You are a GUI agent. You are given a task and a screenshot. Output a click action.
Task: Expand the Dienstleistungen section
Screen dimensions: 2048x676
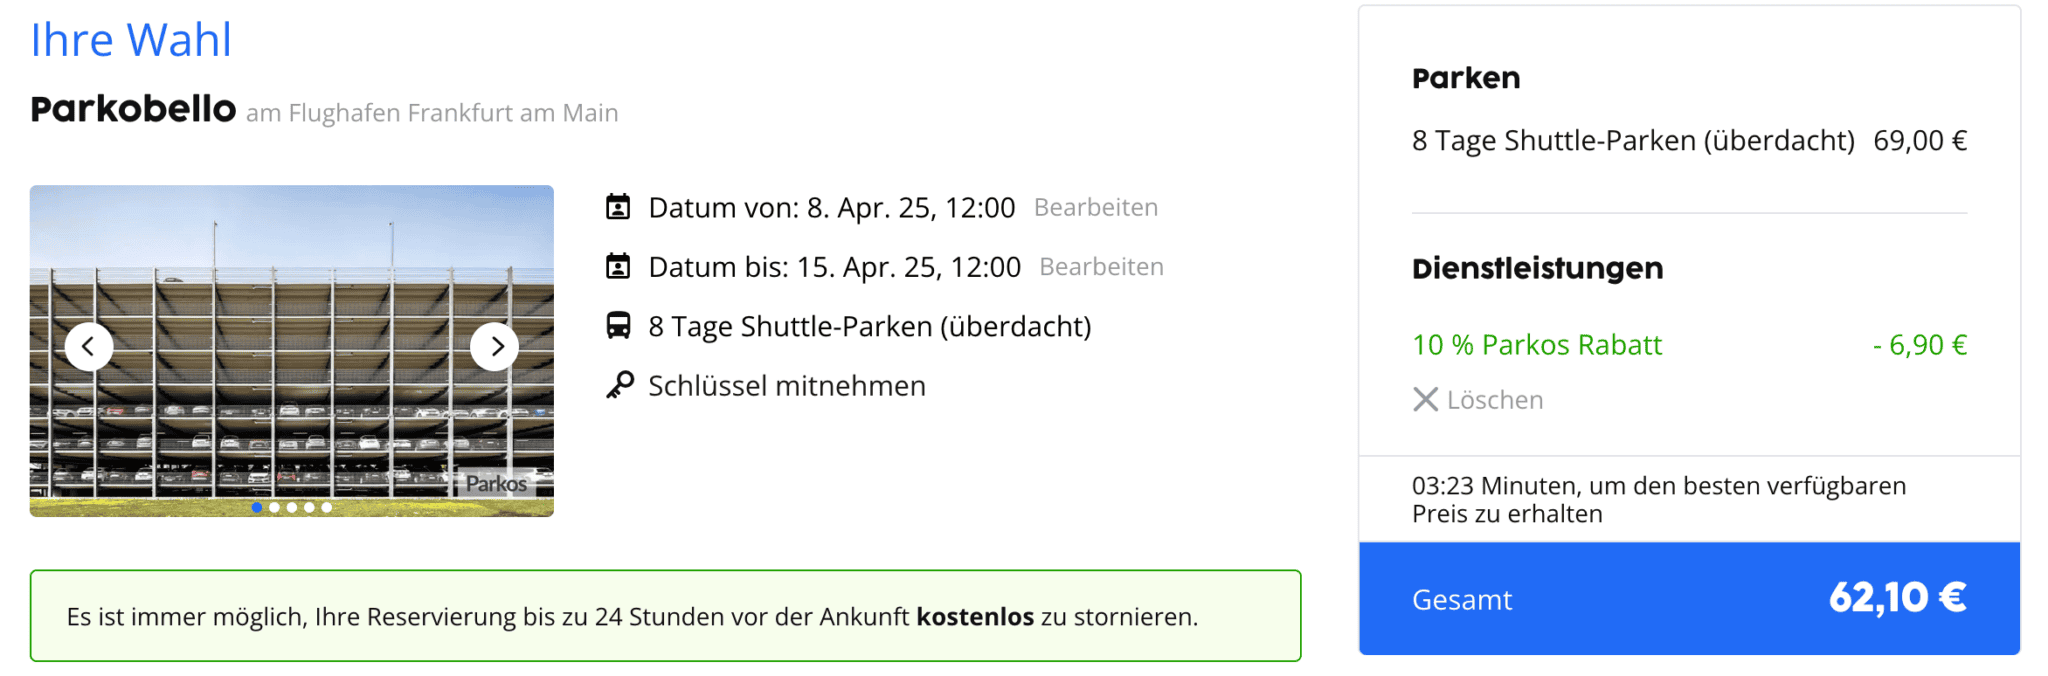coord(1537,268)
